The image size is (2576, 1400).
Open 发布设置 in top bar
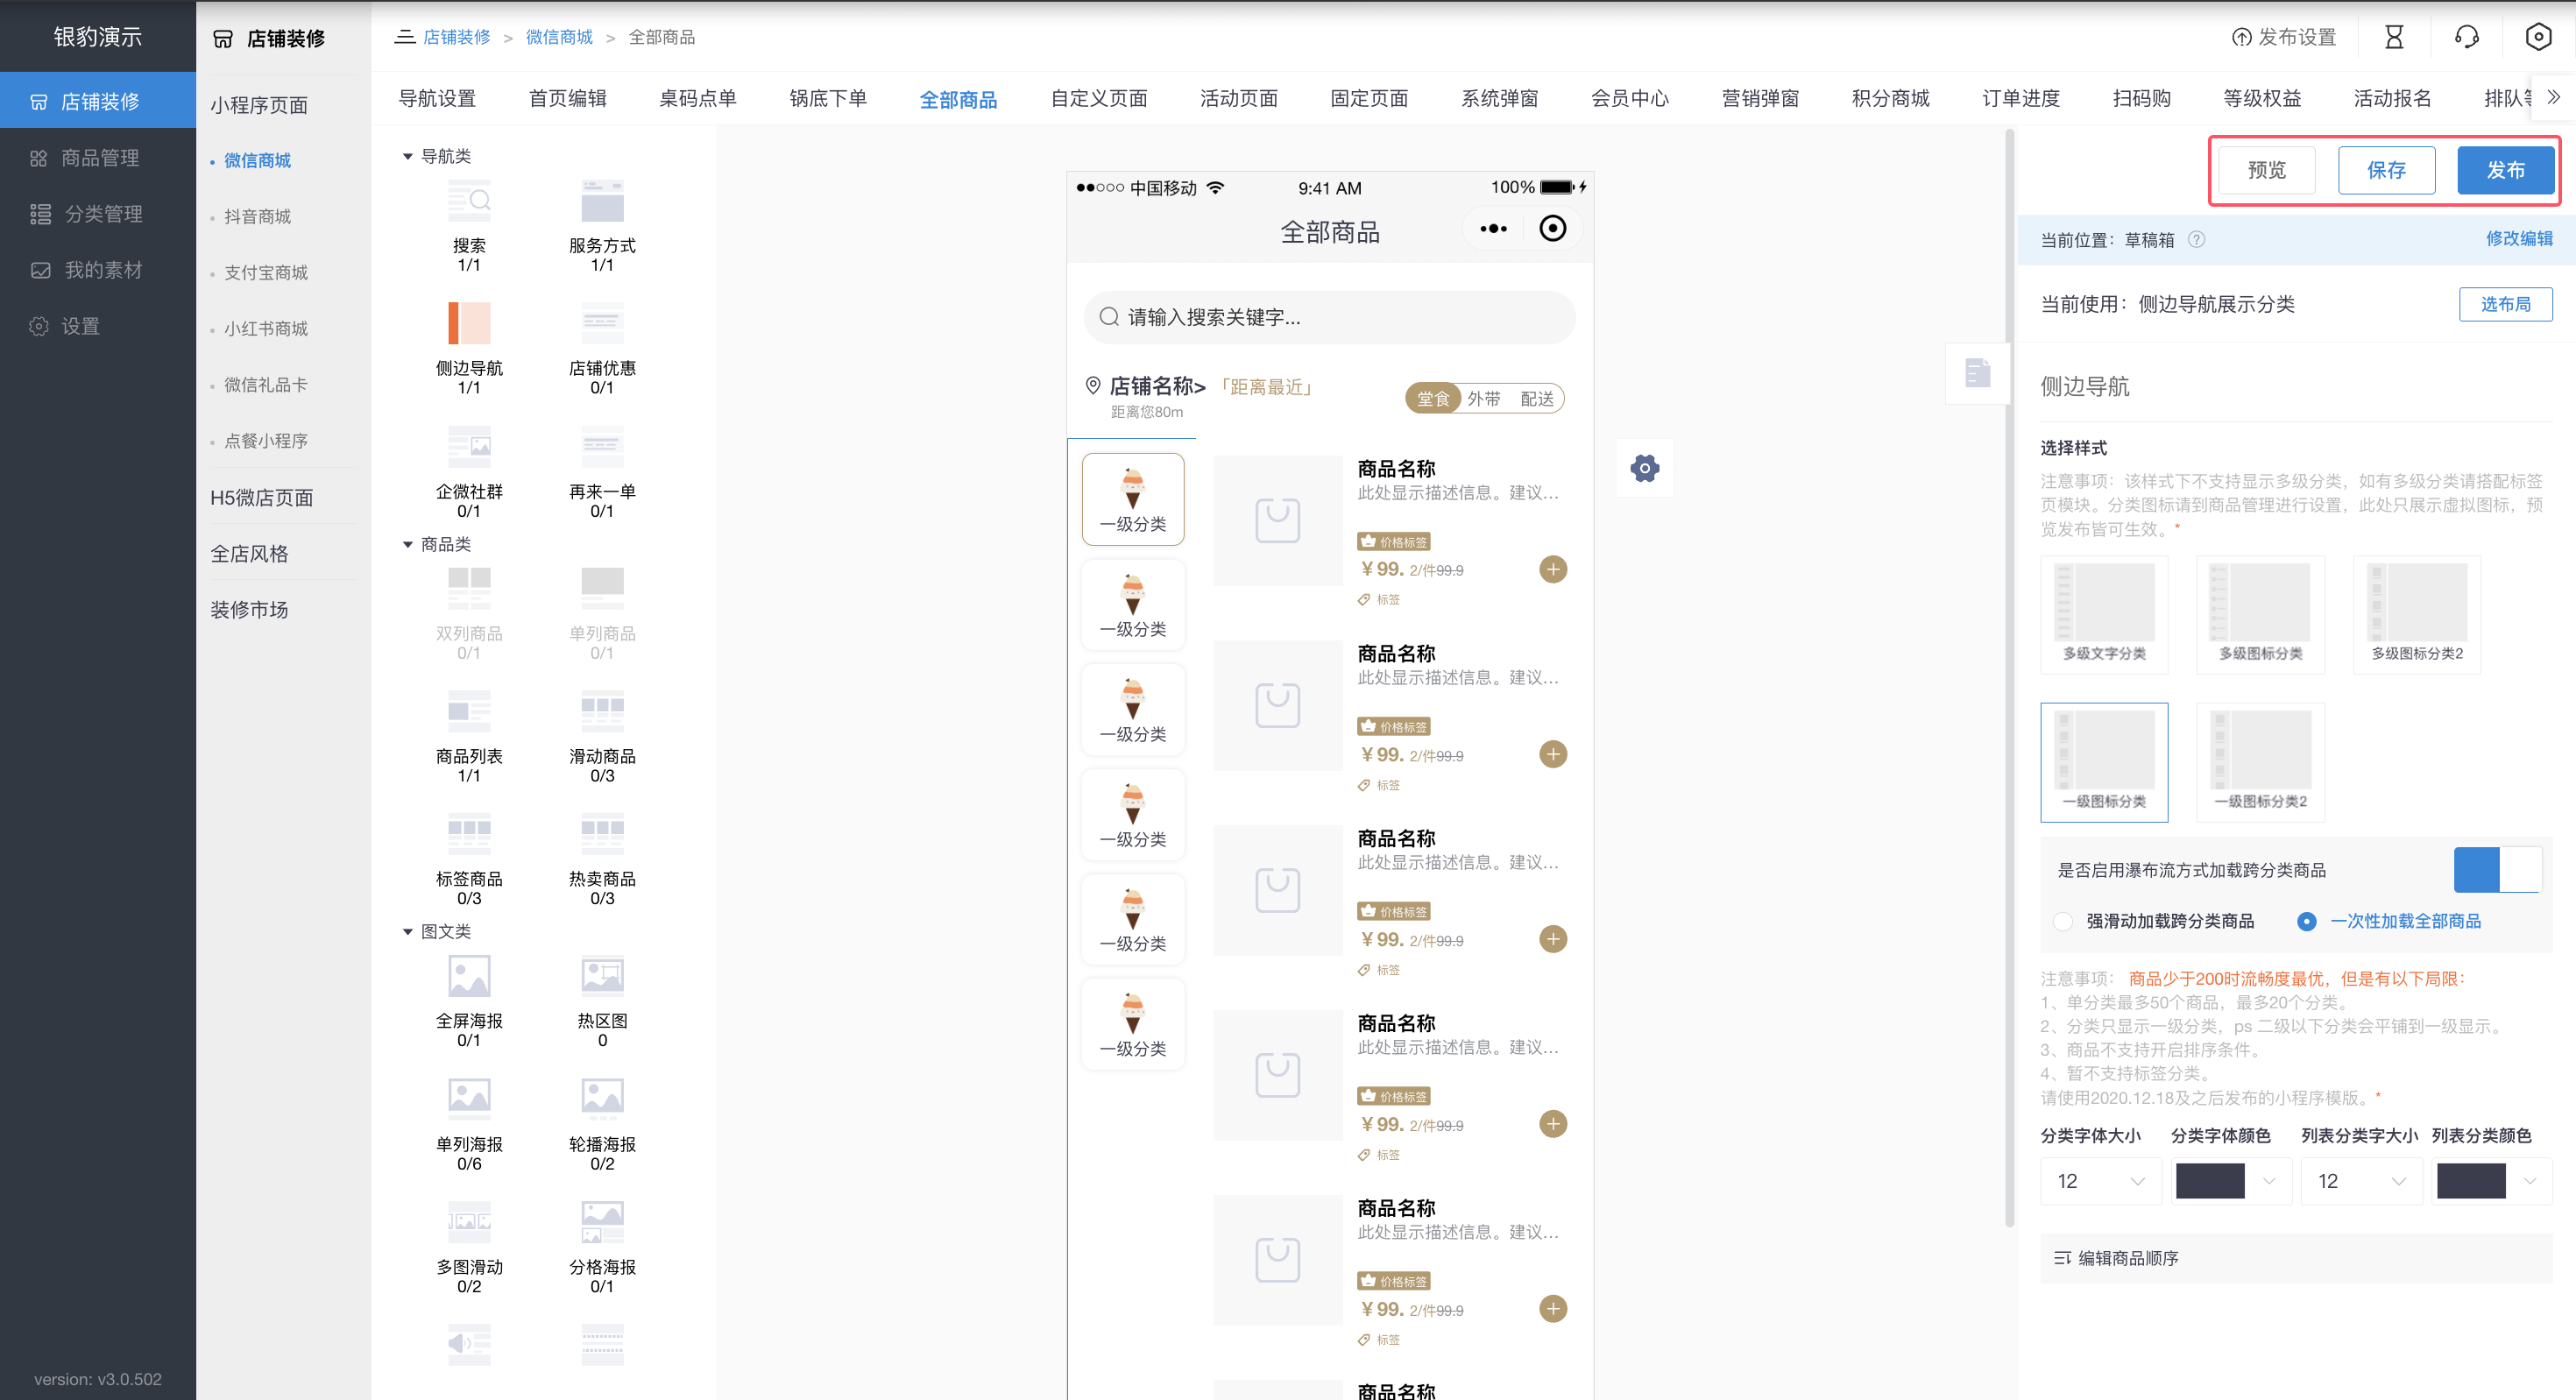[2284, 37]
